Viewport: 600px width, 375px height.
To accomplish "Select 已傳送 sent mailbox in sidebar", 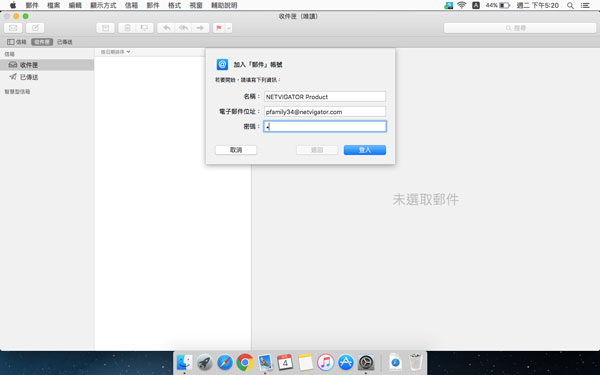I will pyautogui.click(x=47, y=77).
